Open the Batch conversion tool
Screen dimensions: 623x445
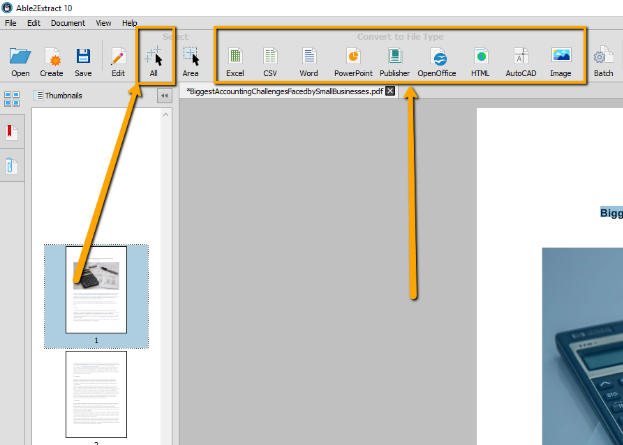[x=604, y=62]
